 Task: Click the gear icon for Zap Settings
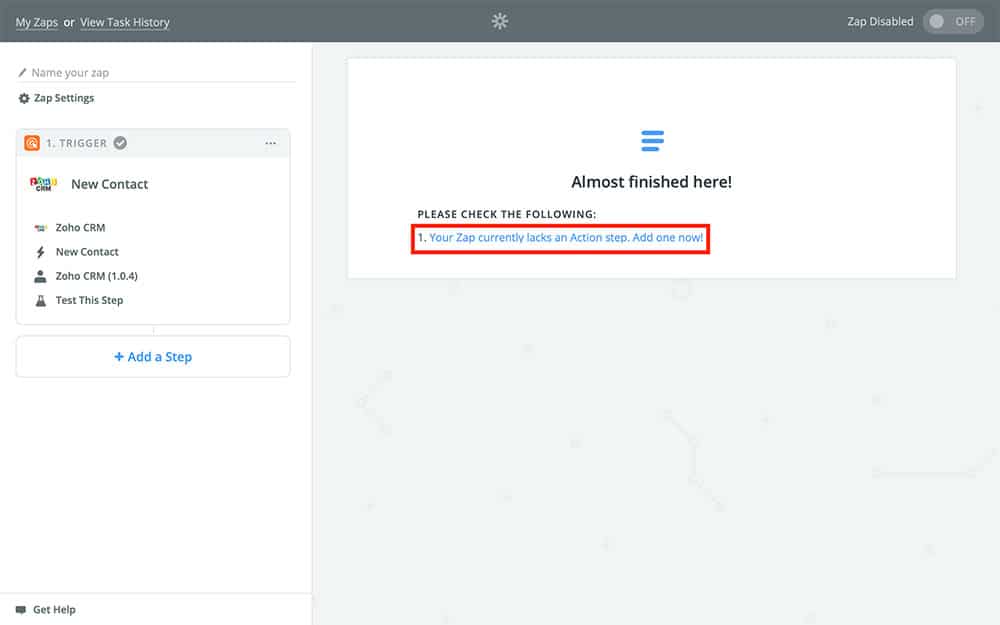tap(24, 98)
